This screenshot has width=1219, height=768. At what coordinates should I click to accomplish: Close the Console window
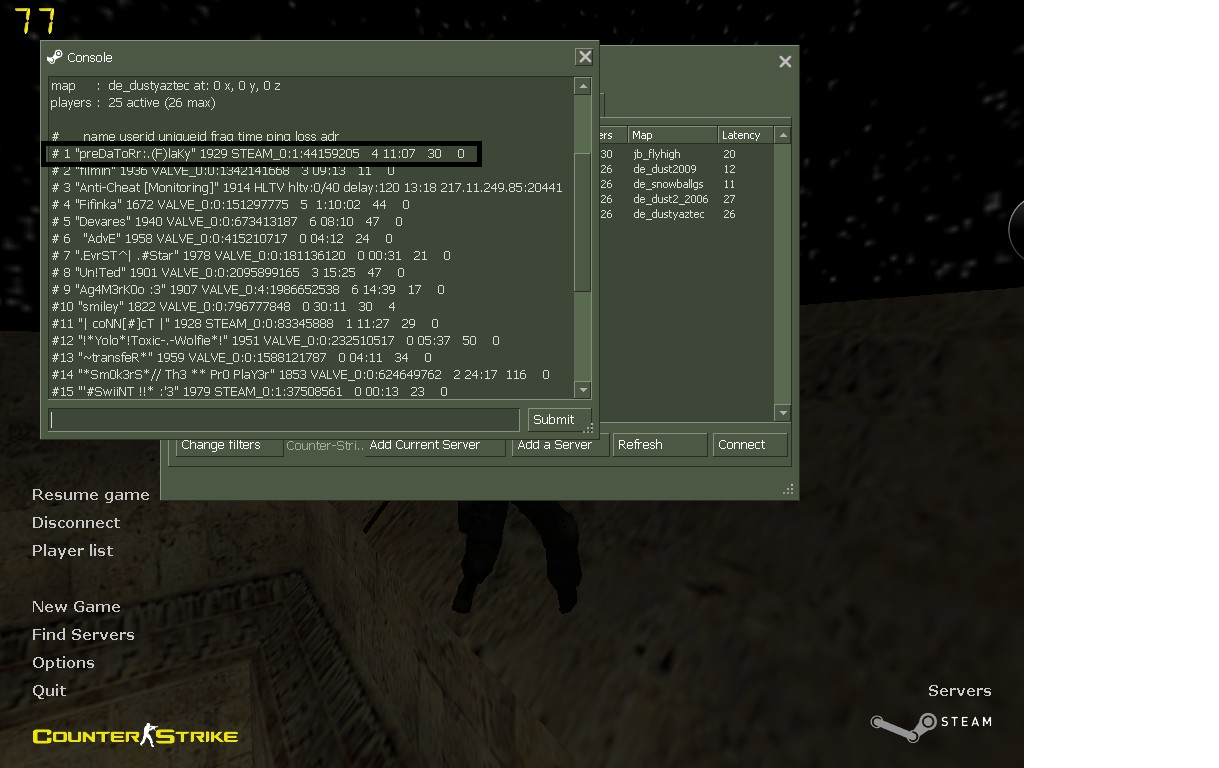(x=584, y=58)
